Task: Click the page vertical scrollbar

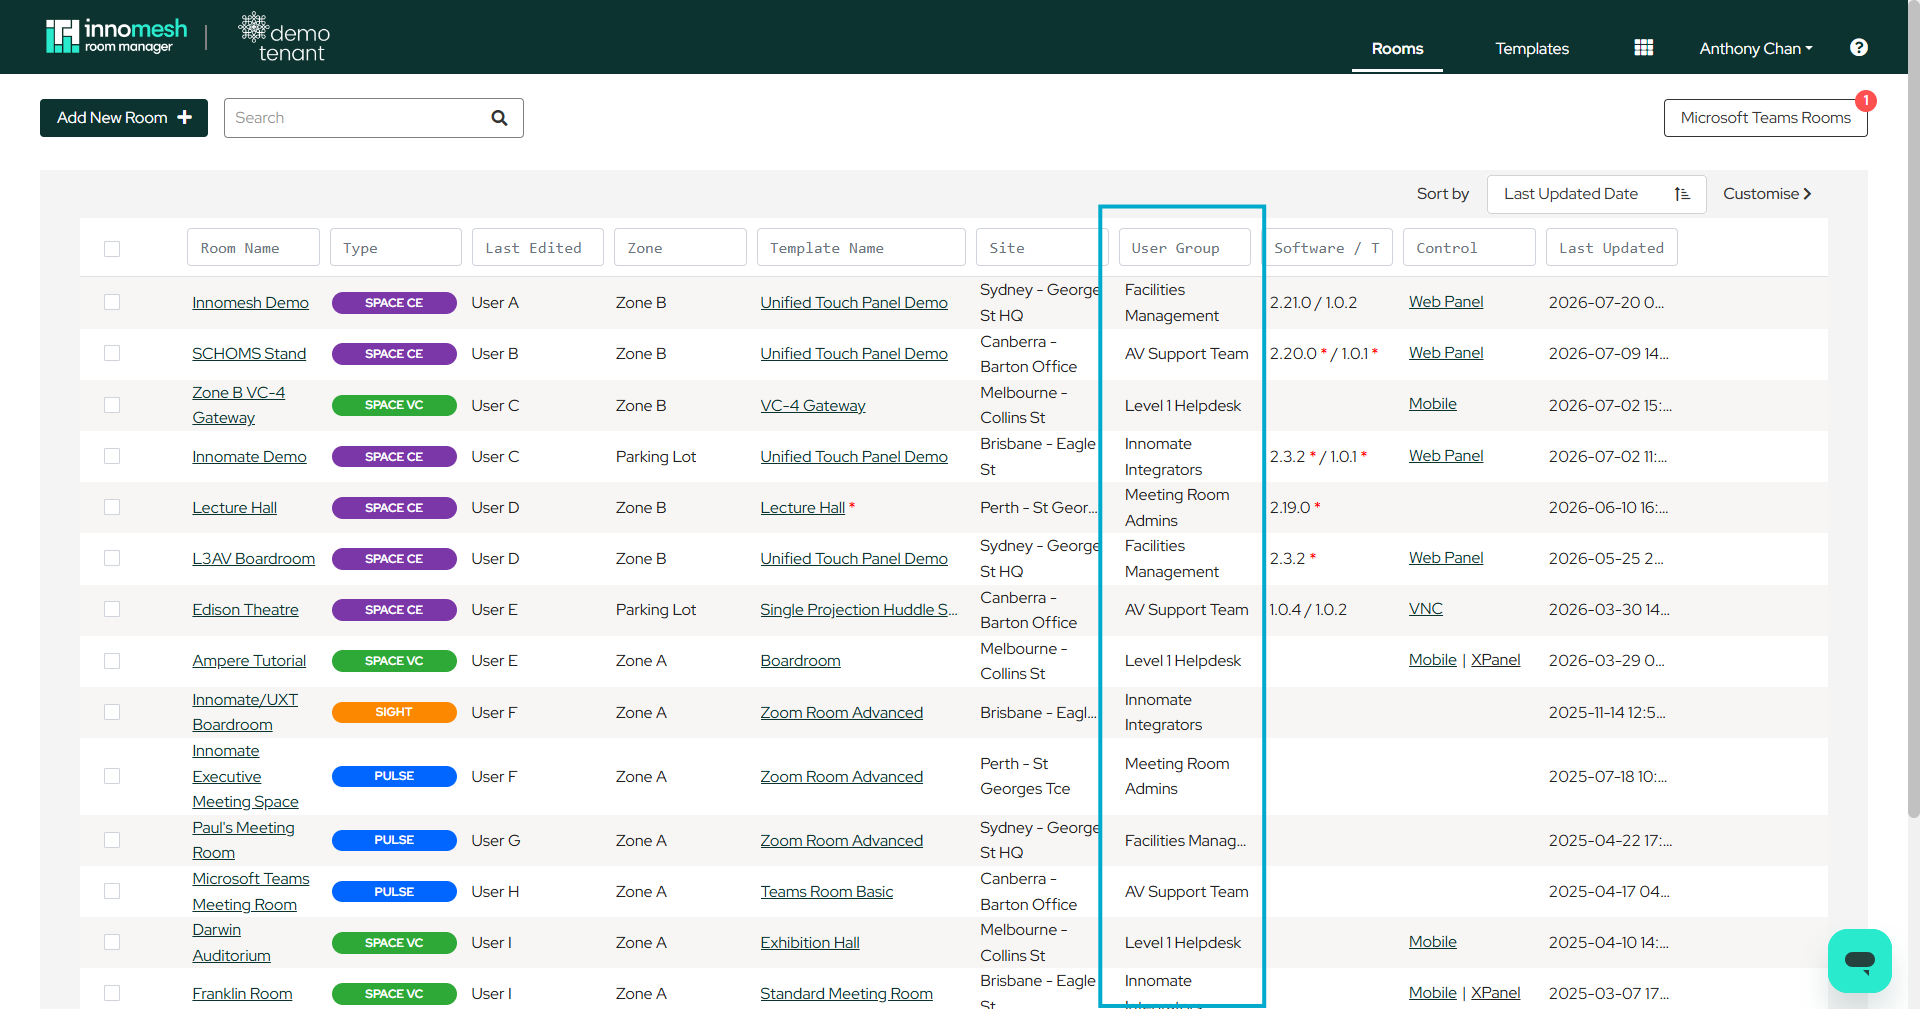Action: click(1913, 410)
